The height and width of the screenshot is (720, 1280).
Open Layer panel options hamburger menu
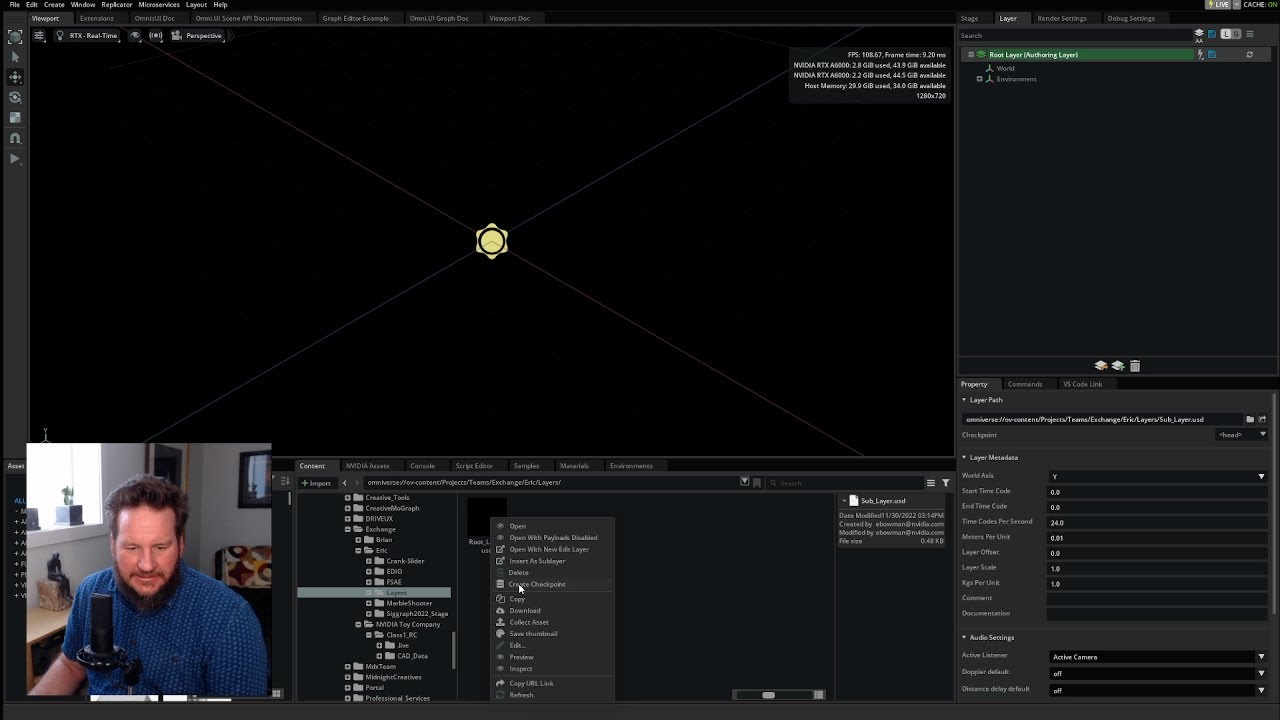point(1249,35)
